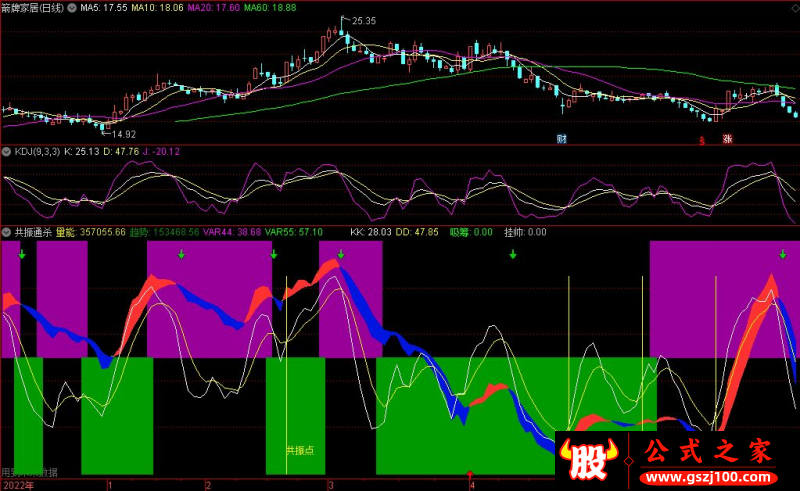Click the MA10: 18.06 value
This screenshot has height=491, width=800.
(x=157, y=8)
